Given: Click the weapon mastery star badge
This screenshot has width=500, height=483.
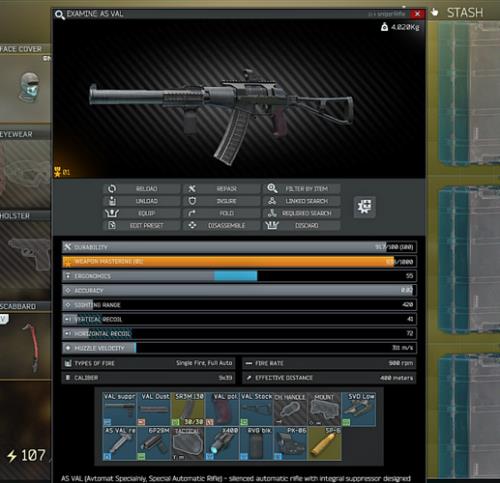Looking at the screenshot, I should (58, 172).
